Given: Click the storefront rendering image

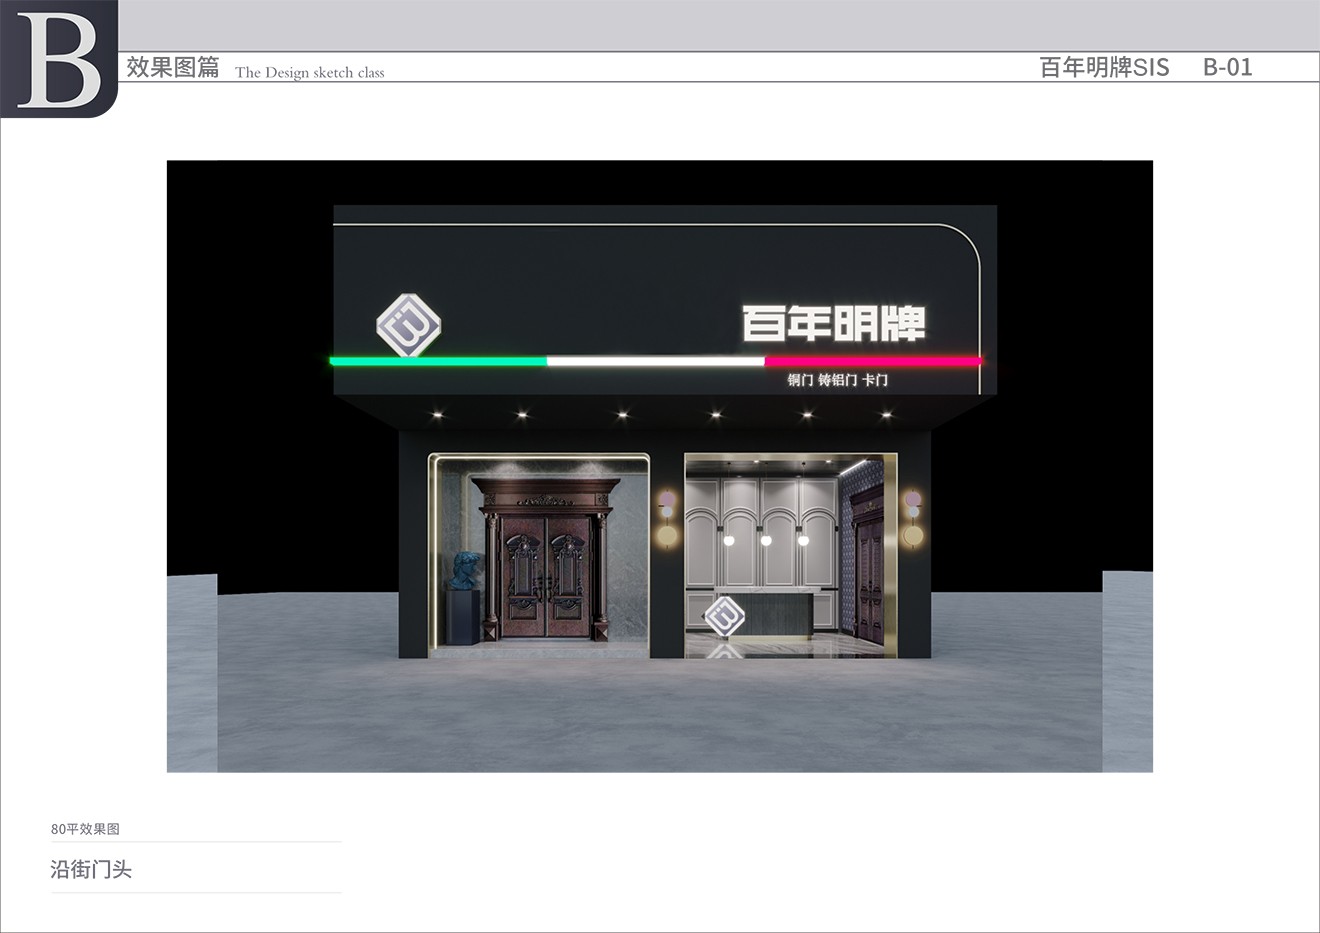Looking at the screenshot, I should [x=660, y=466].
